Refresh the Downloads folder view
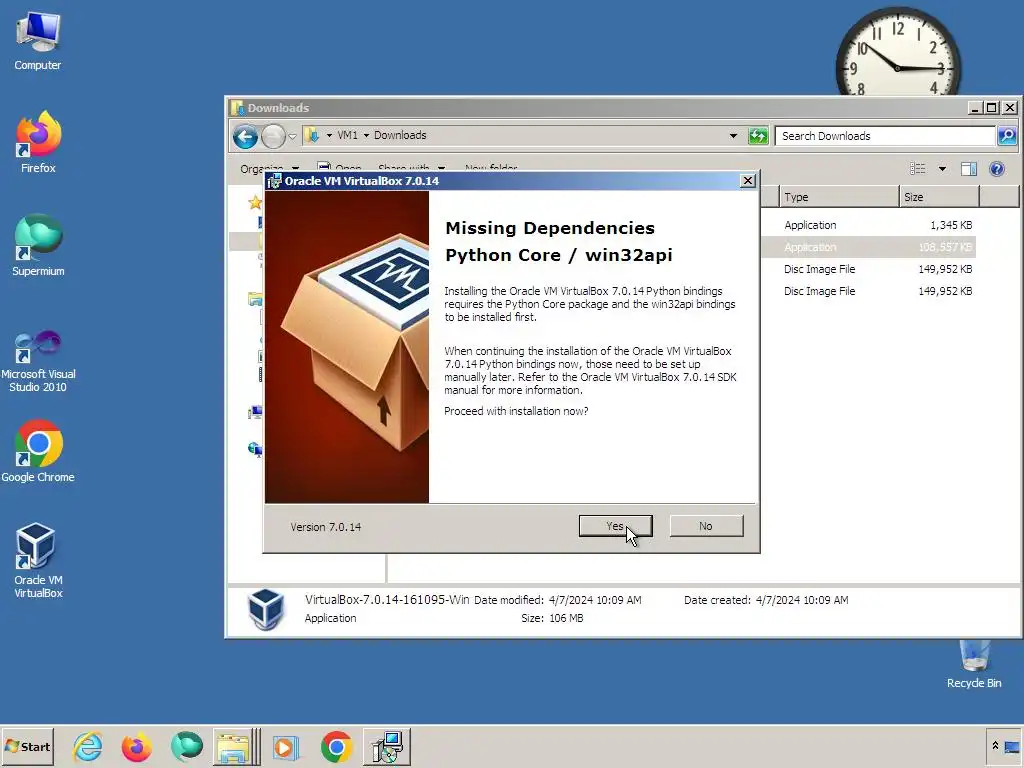 (x=758, y=136)
